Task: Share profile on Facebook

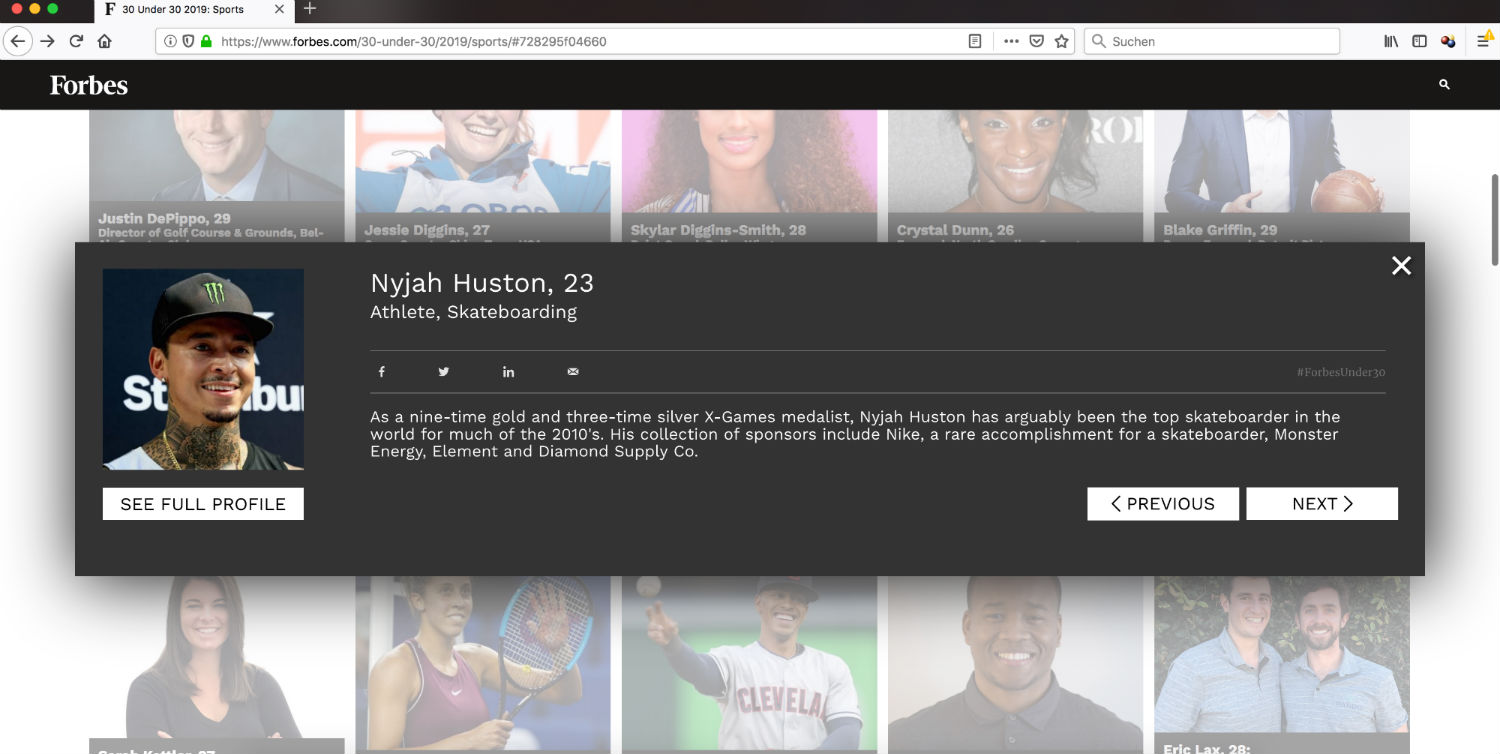Action: click(381, 372)
